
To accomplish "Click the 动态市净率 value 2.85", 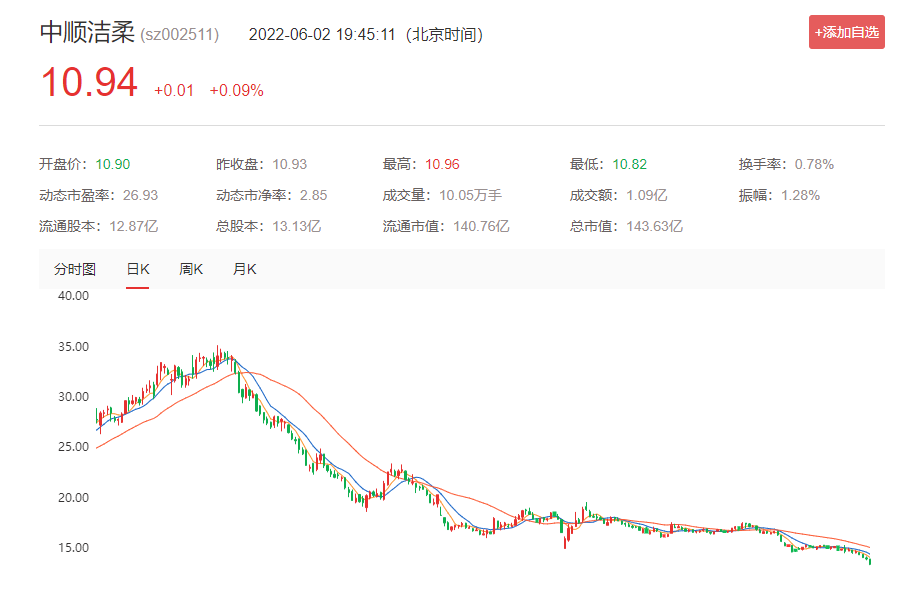I will 314,195.
